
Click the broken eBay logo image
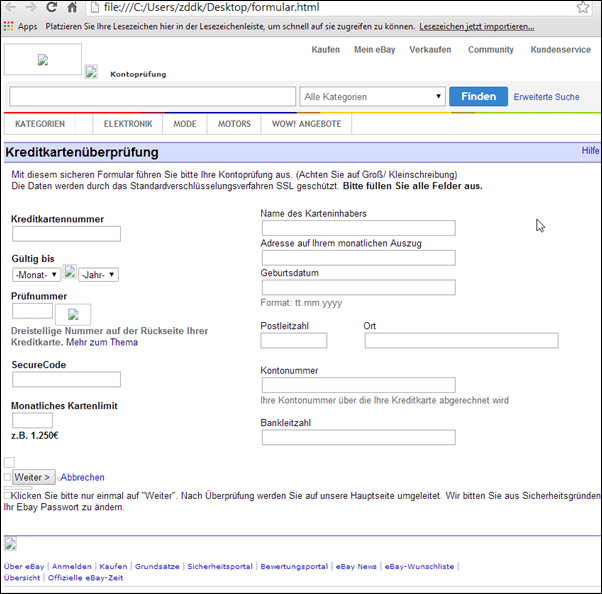pos(43,60)
